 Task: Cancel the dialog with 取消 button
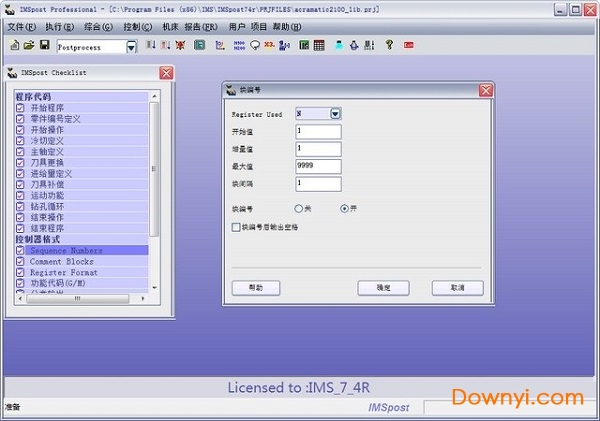457,288
